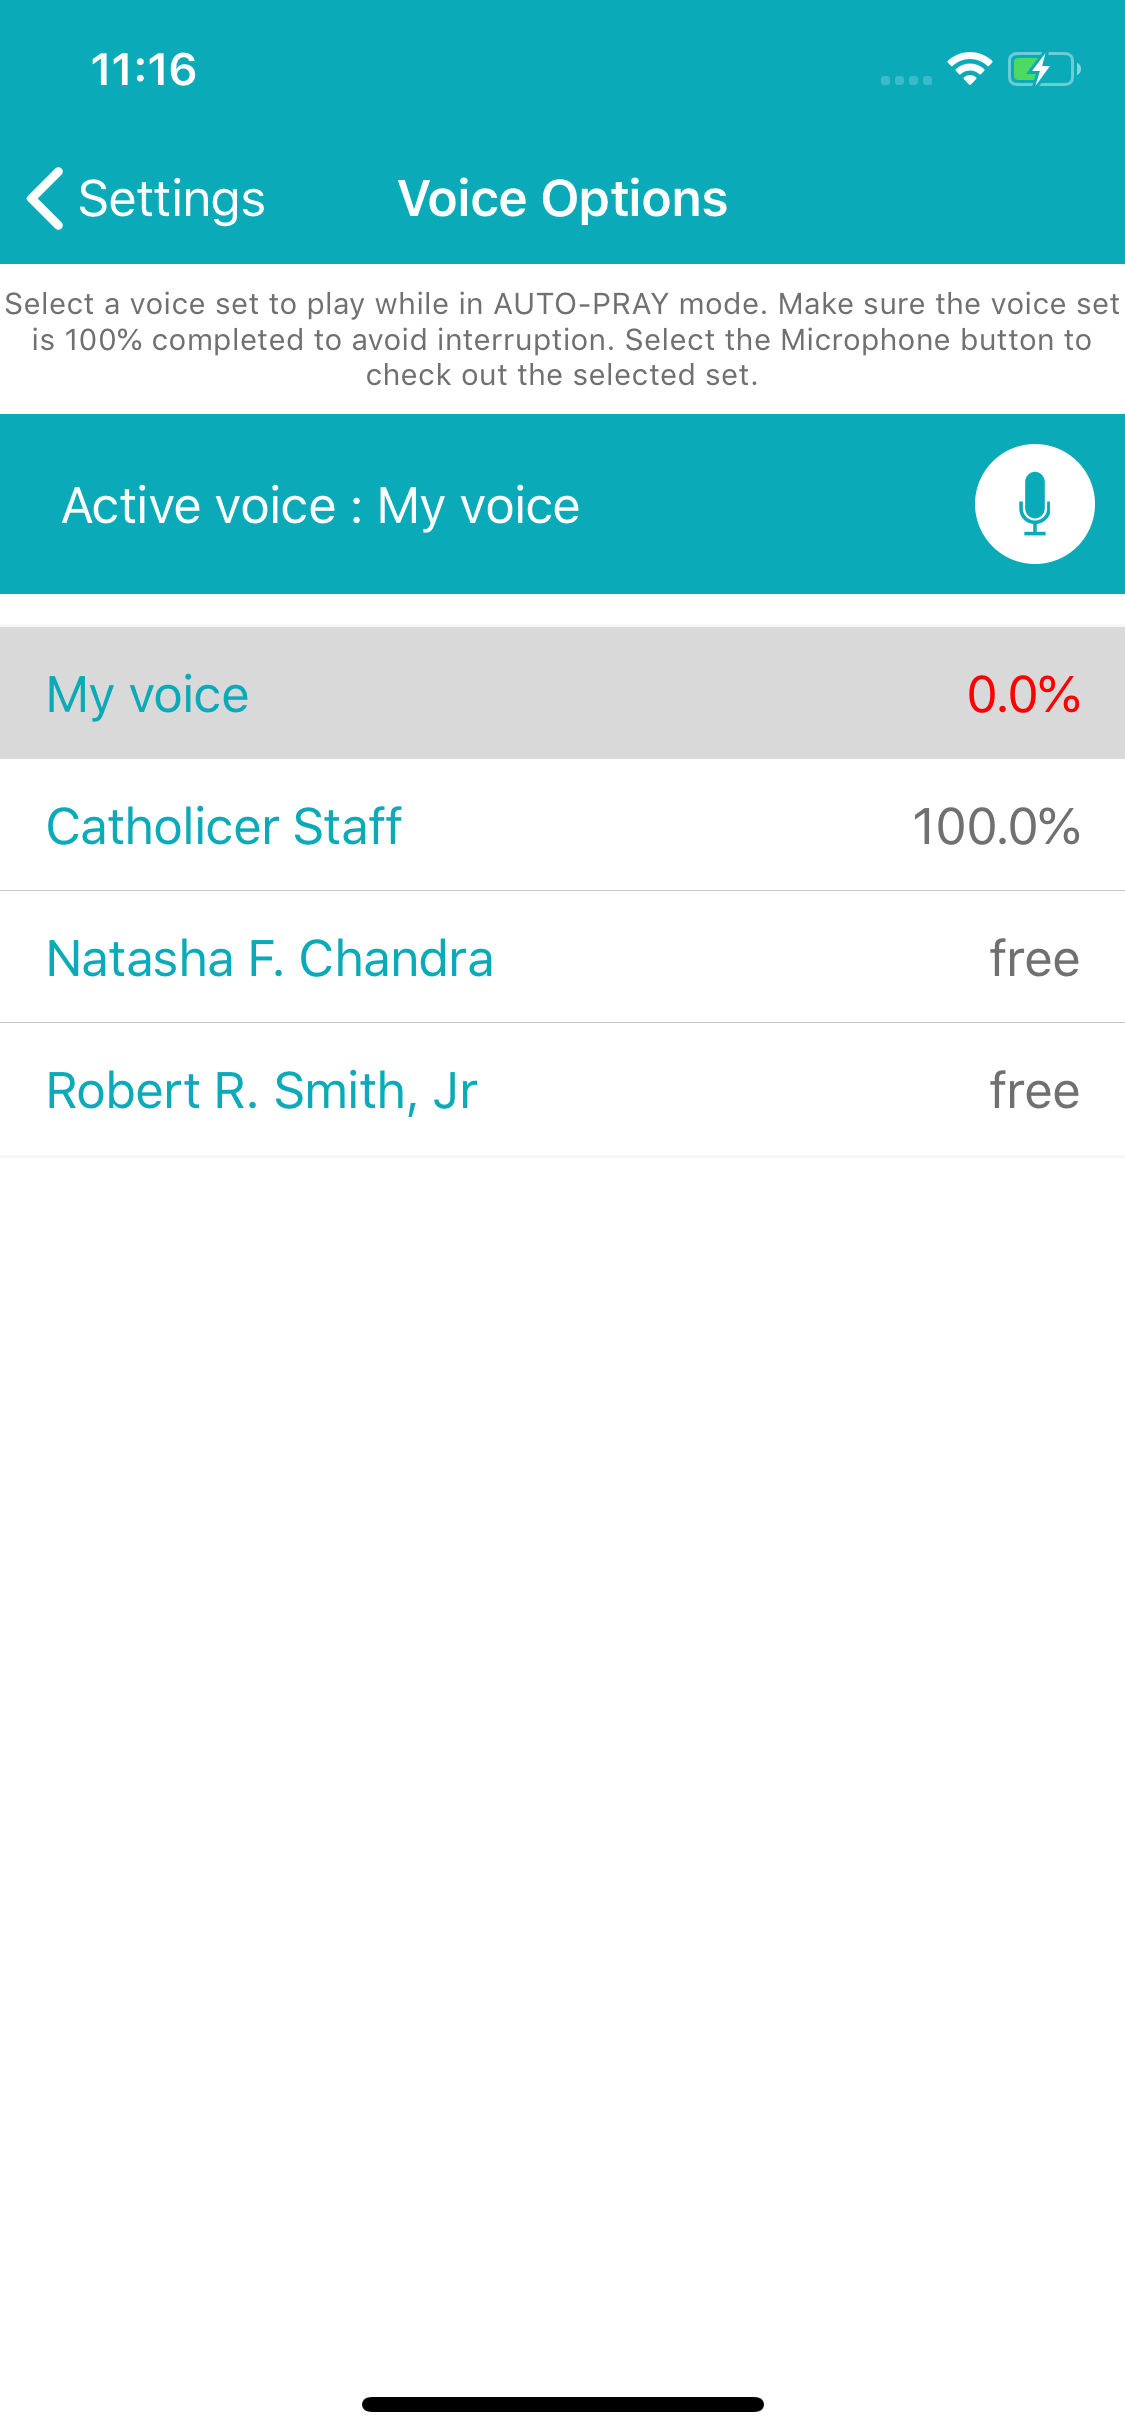Tap the clock showing 11:16
Screen dimensions: 1125x2436
[x=144, y=69]
